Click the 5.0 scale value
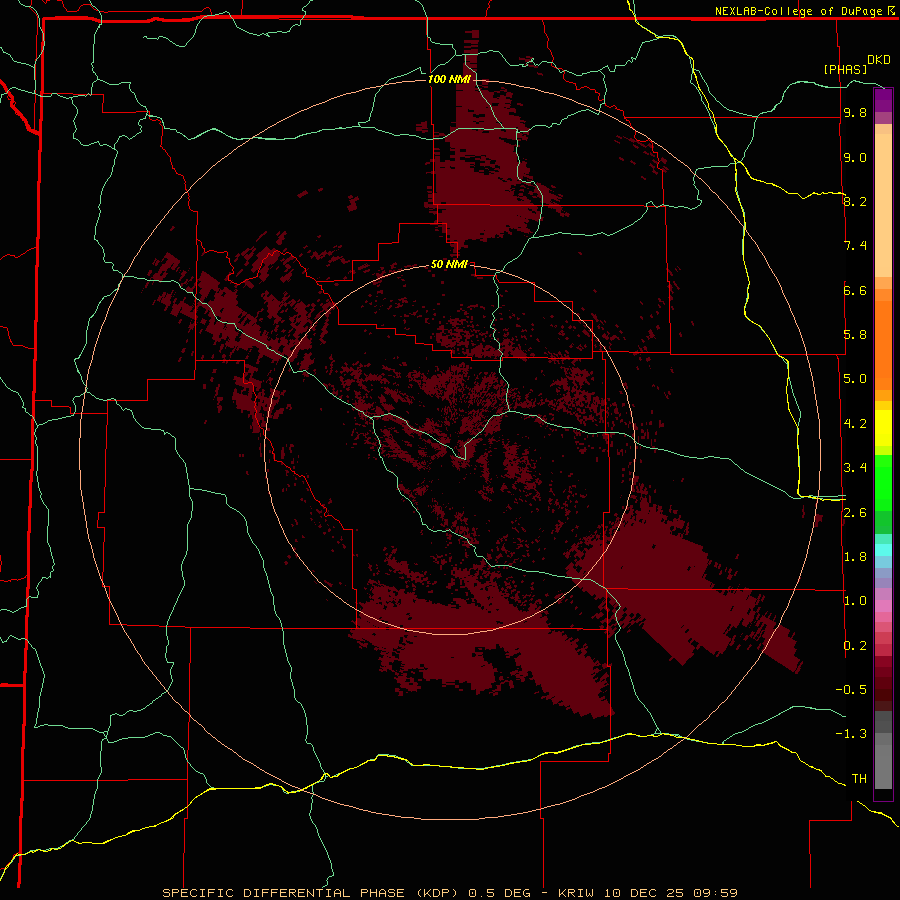 point(855,379)
